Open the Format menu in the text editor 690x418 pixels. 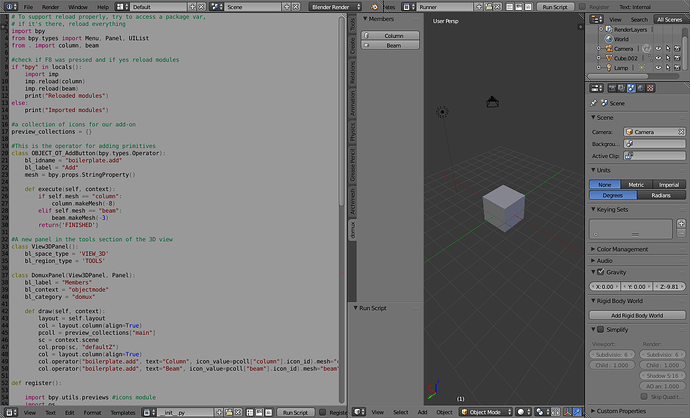click(92, 413)
